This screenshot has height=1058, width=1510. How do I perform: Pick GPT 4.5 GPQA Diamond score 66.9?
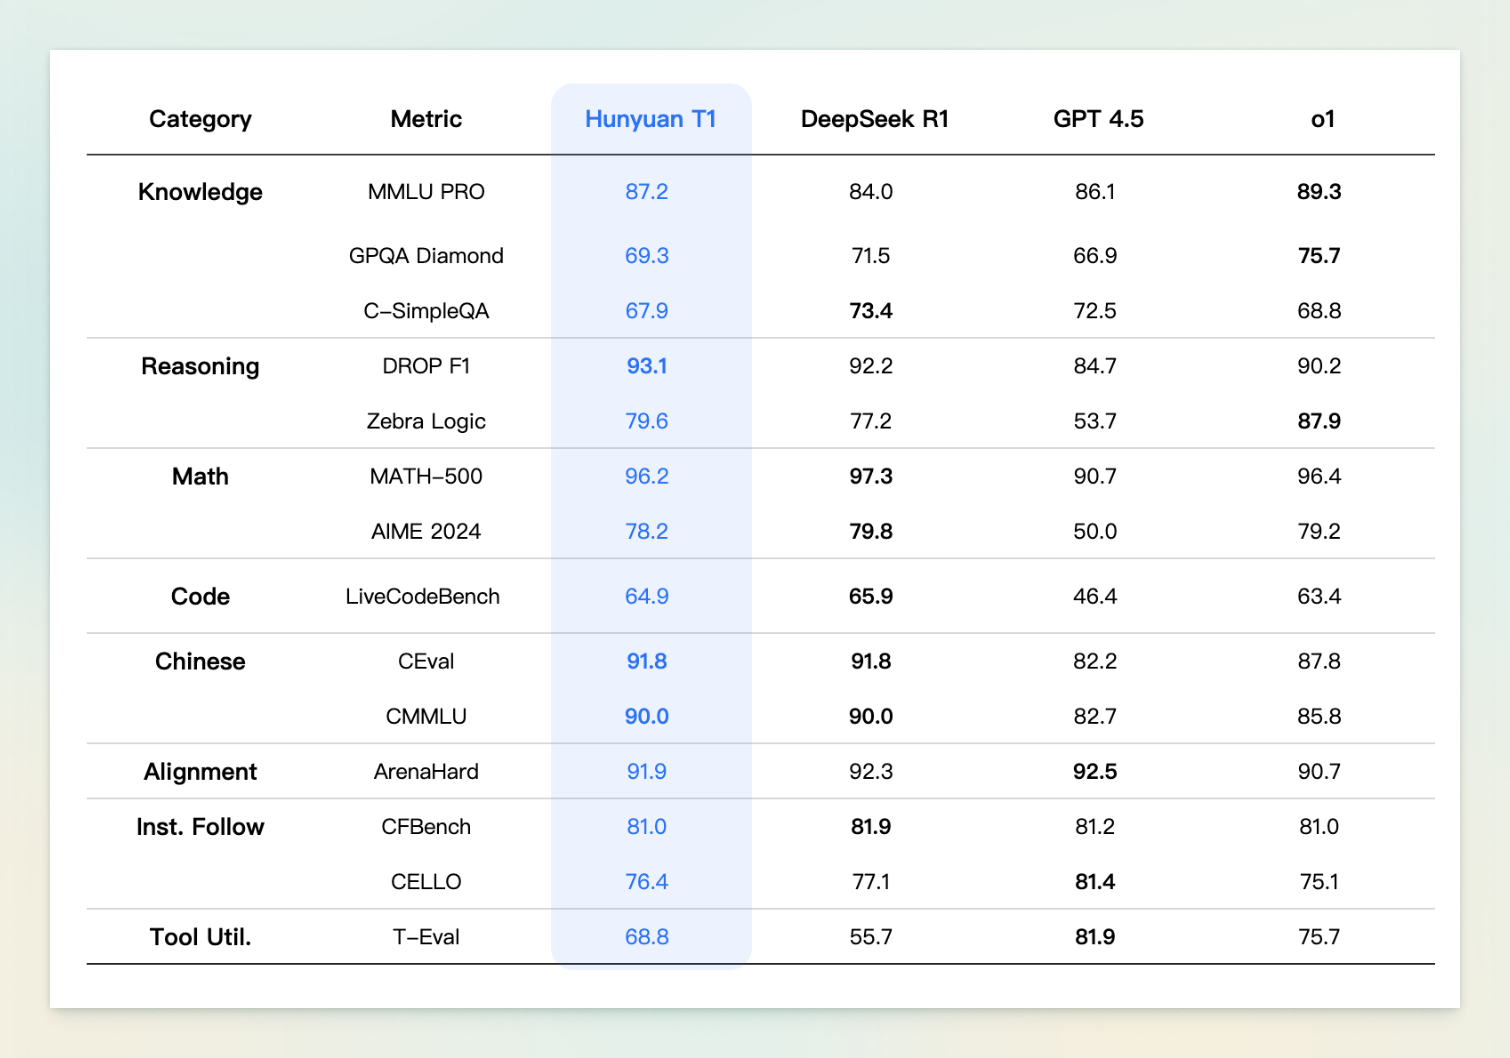1095,255
